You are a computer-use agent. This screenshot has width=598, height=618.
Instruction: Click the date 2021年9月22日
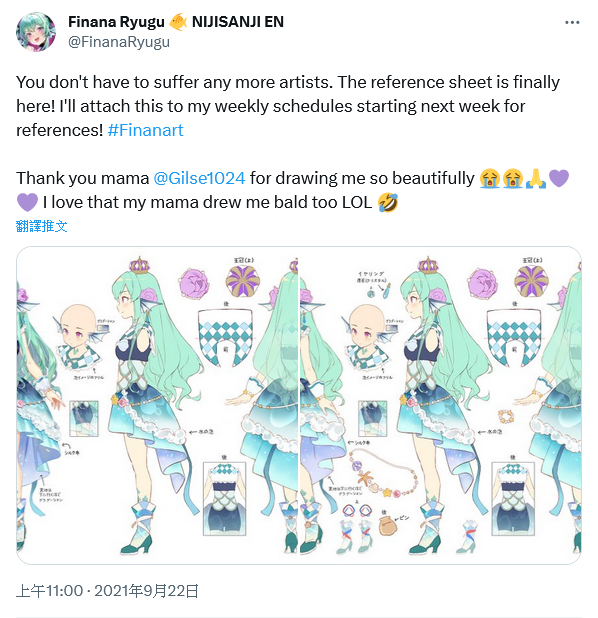(147, 591)
